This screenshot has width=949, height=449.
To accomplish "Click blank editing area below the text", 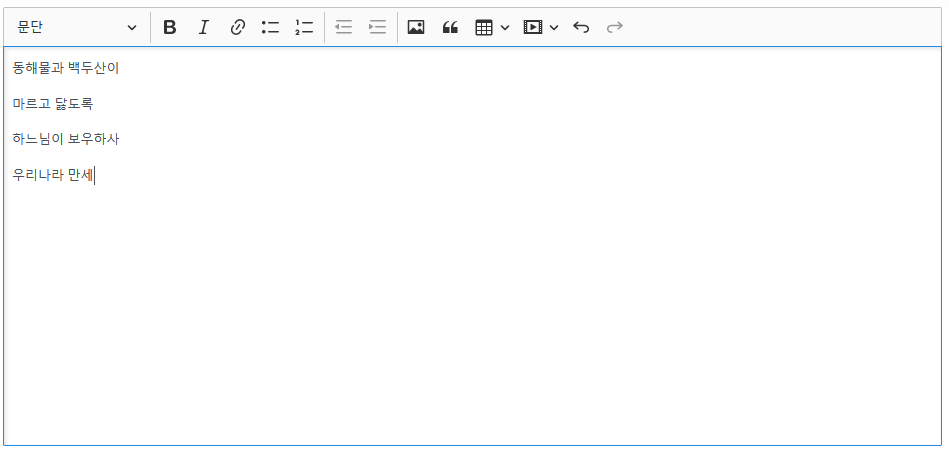I will (x=472, y=315).
